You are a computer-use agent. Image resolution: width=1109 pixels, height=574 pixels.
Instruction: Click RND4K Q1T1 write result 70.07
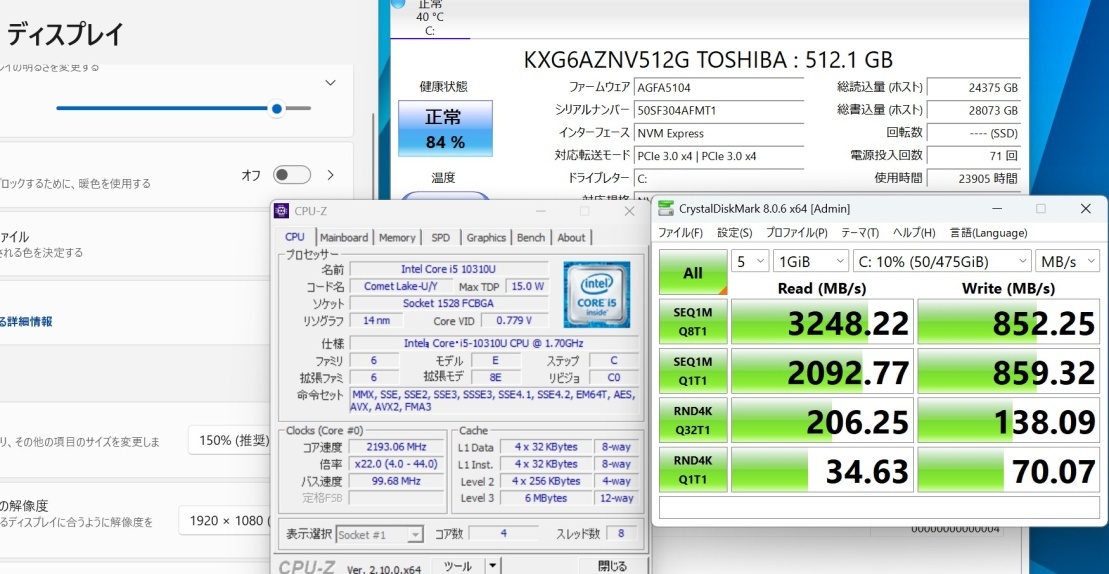(x=1009, y=470)
